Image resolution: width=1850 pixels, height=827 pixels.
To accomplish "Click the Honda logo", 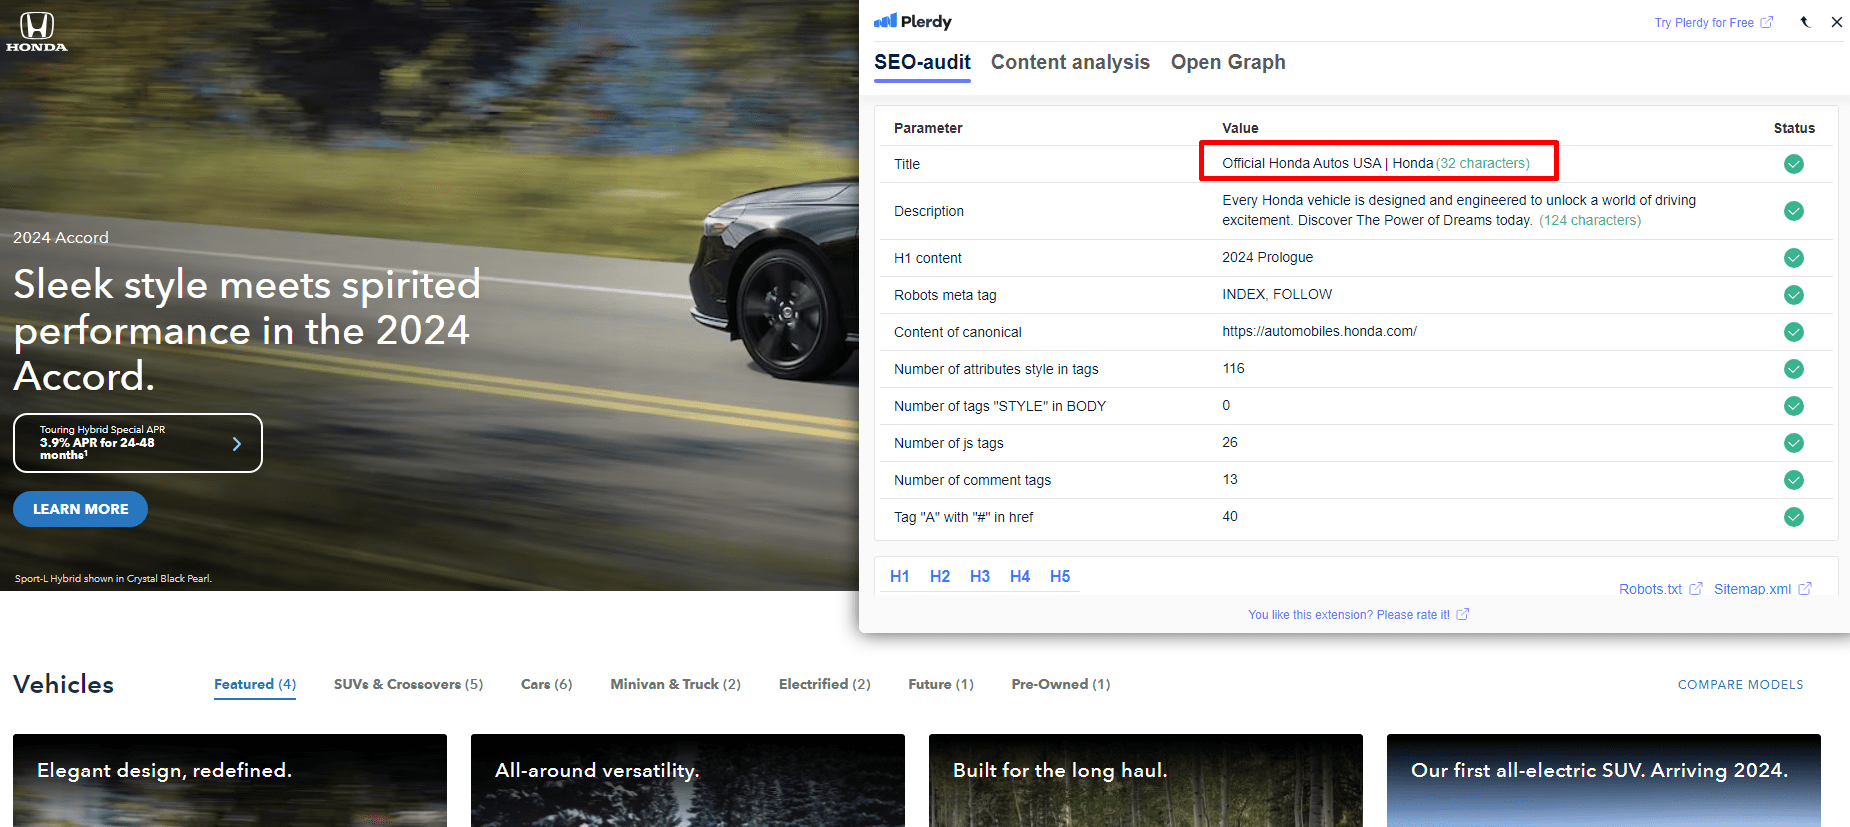I will (x=37, y=31).
